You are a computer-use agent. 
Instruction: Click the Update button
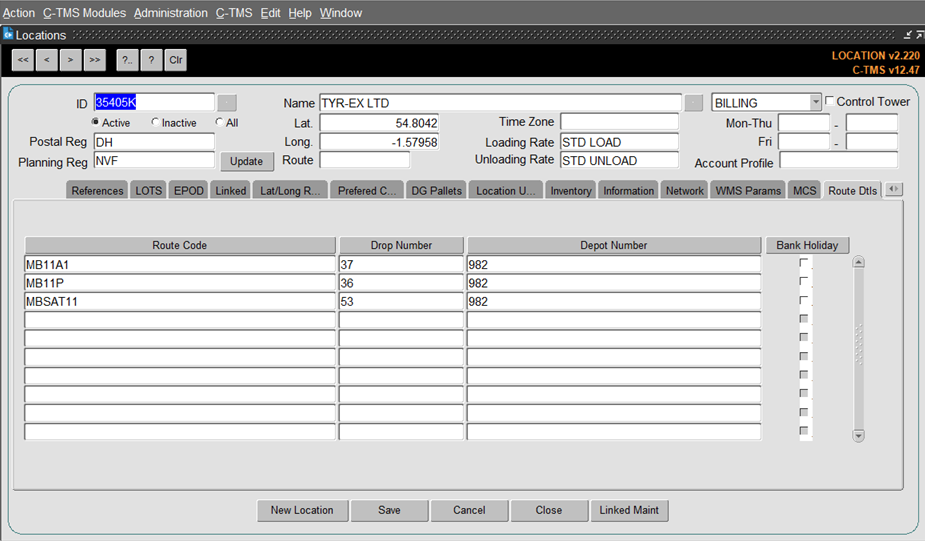(247, 161)
